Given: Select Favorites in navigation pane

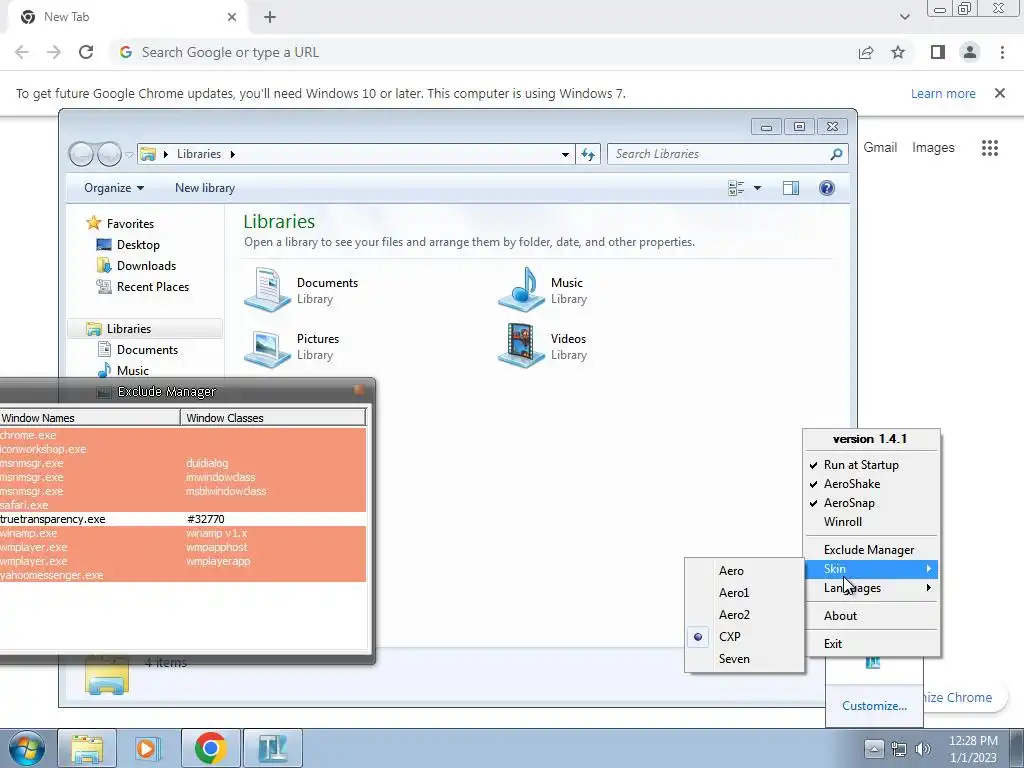Looking at the screenshot, I should click(130, 223).
